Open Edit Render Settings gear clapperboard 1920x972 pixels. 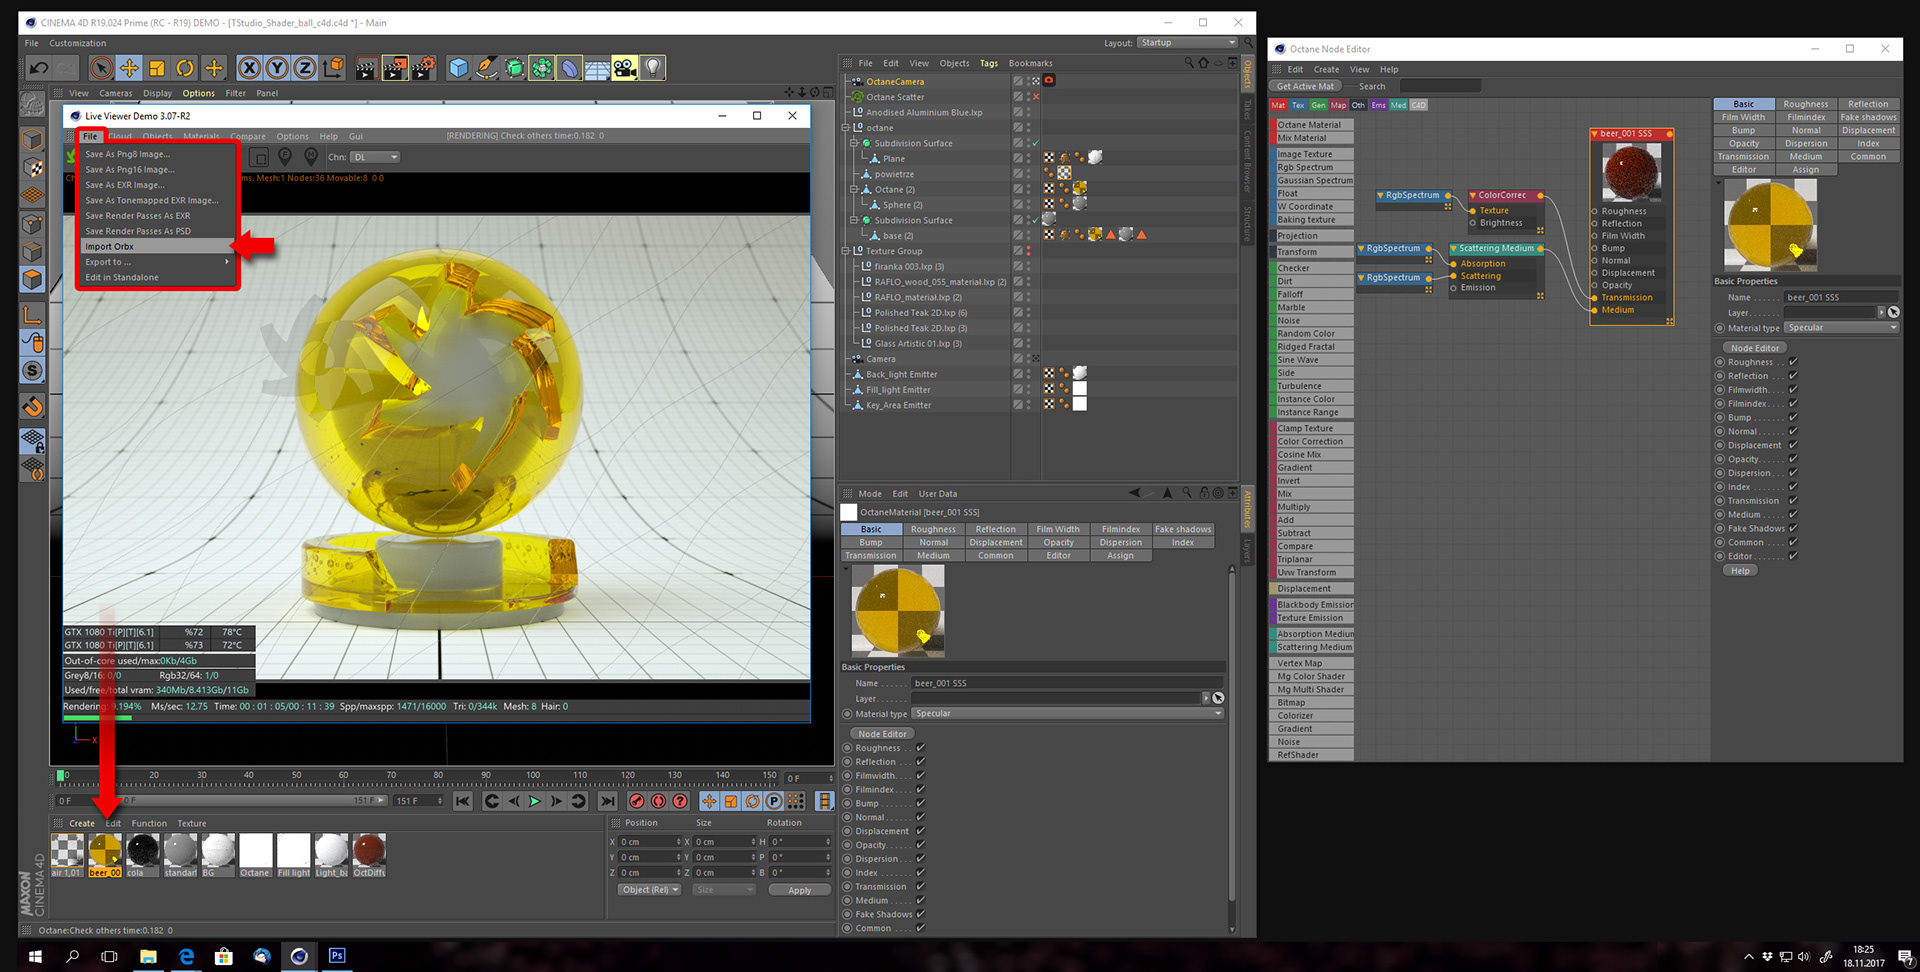[423, 68]
